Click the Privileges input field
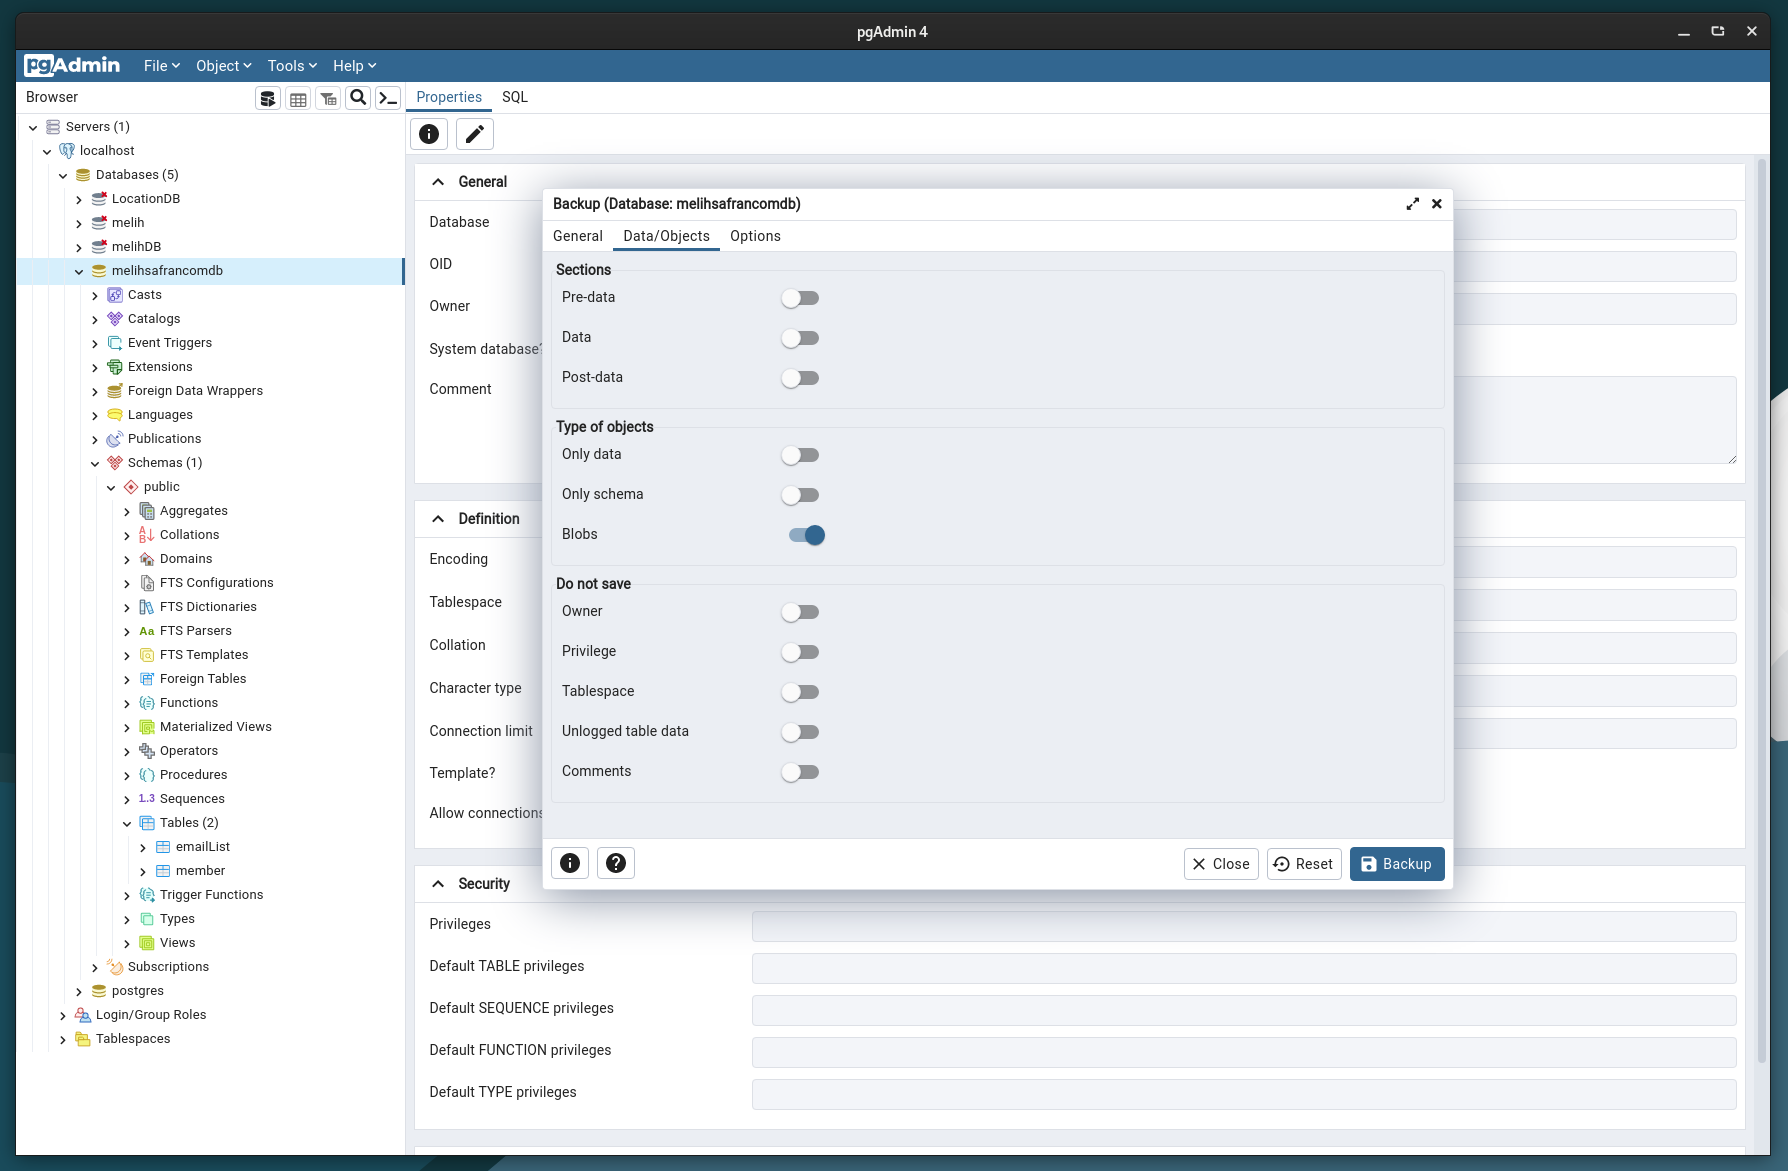Screen dimensions: 1788x1171 pyautogui.click(x=1244, y=926)
